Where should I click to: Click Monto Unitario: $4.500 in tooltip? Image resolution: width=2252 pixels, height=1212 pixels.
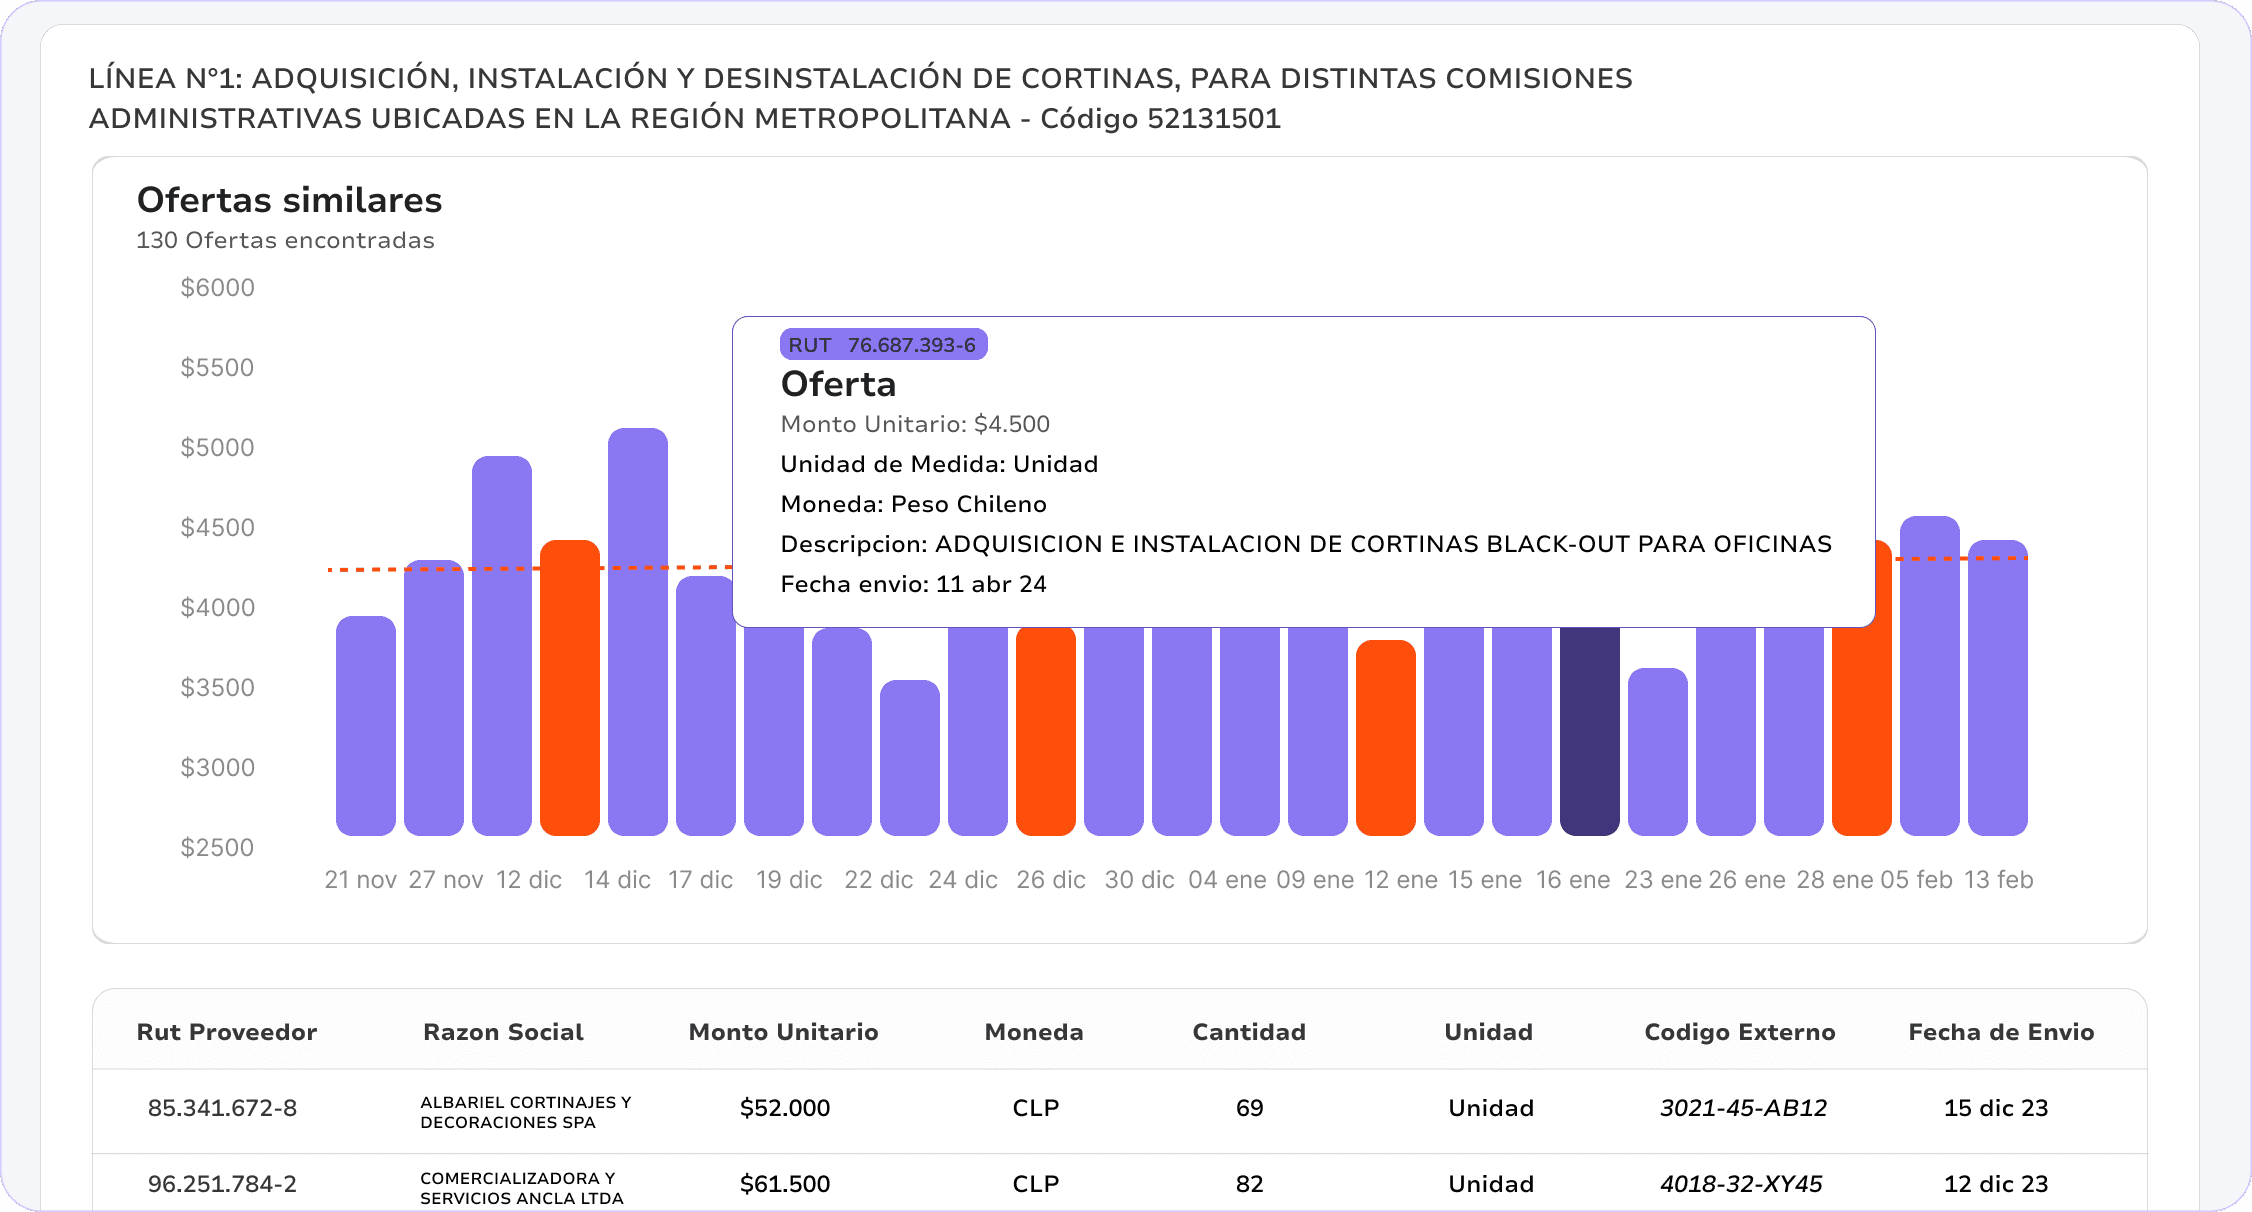[915, 424]
